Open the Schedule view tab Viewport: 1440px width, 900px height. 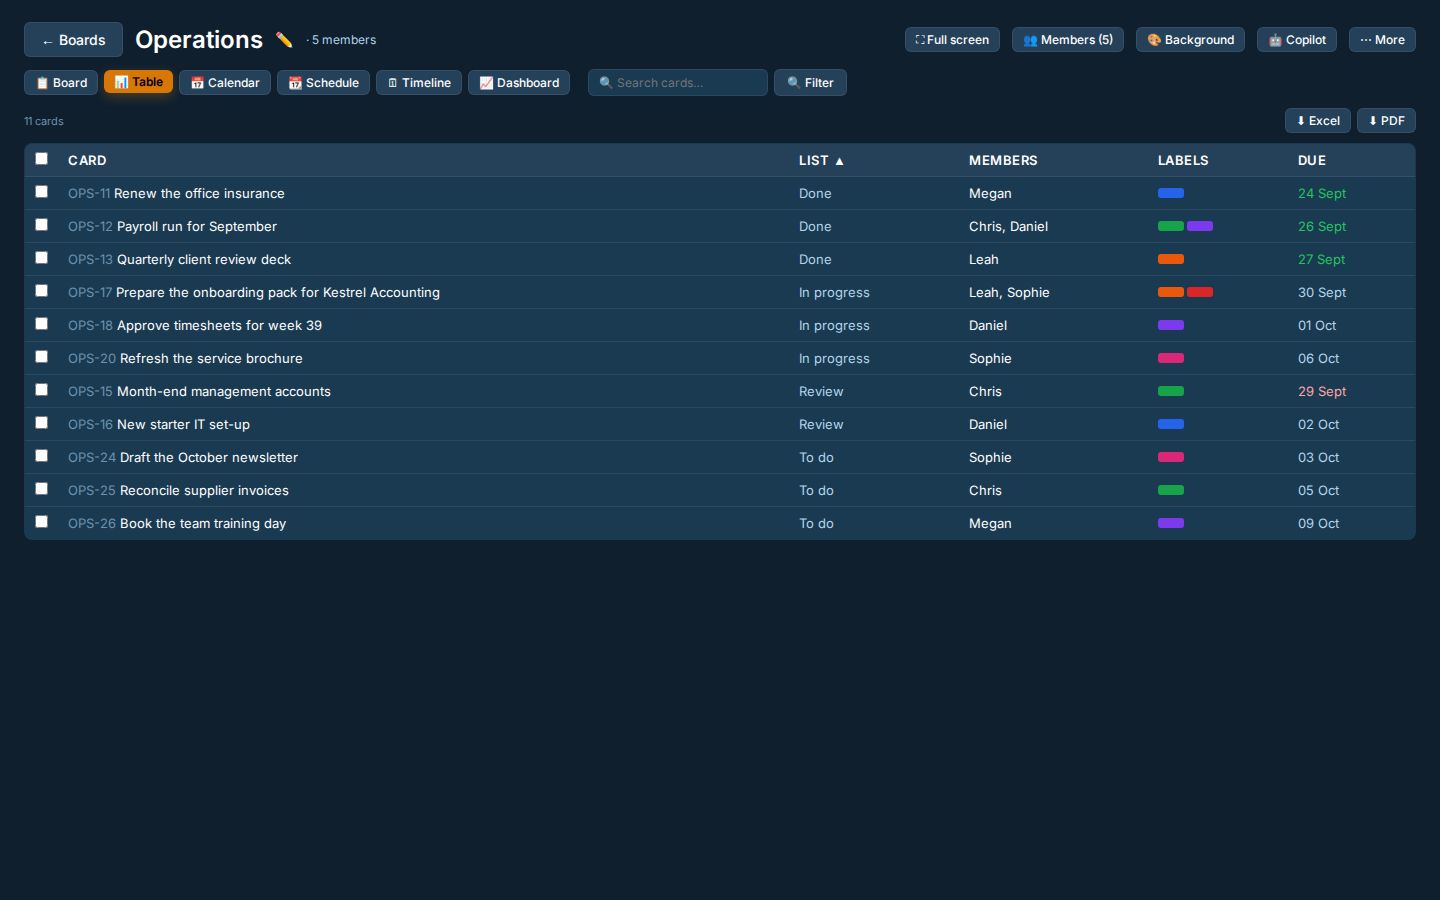pos(323,82)
